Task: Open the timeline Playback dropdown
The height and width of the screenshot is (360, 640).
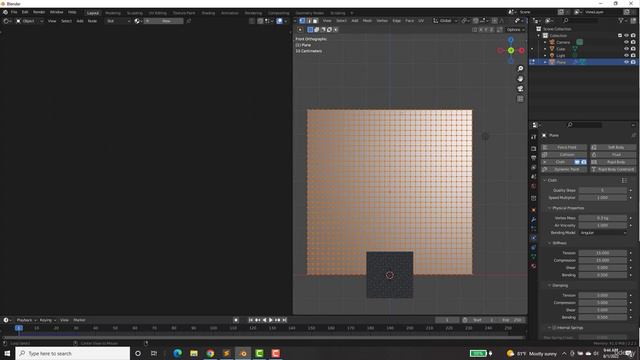Action: click(26, 320)
